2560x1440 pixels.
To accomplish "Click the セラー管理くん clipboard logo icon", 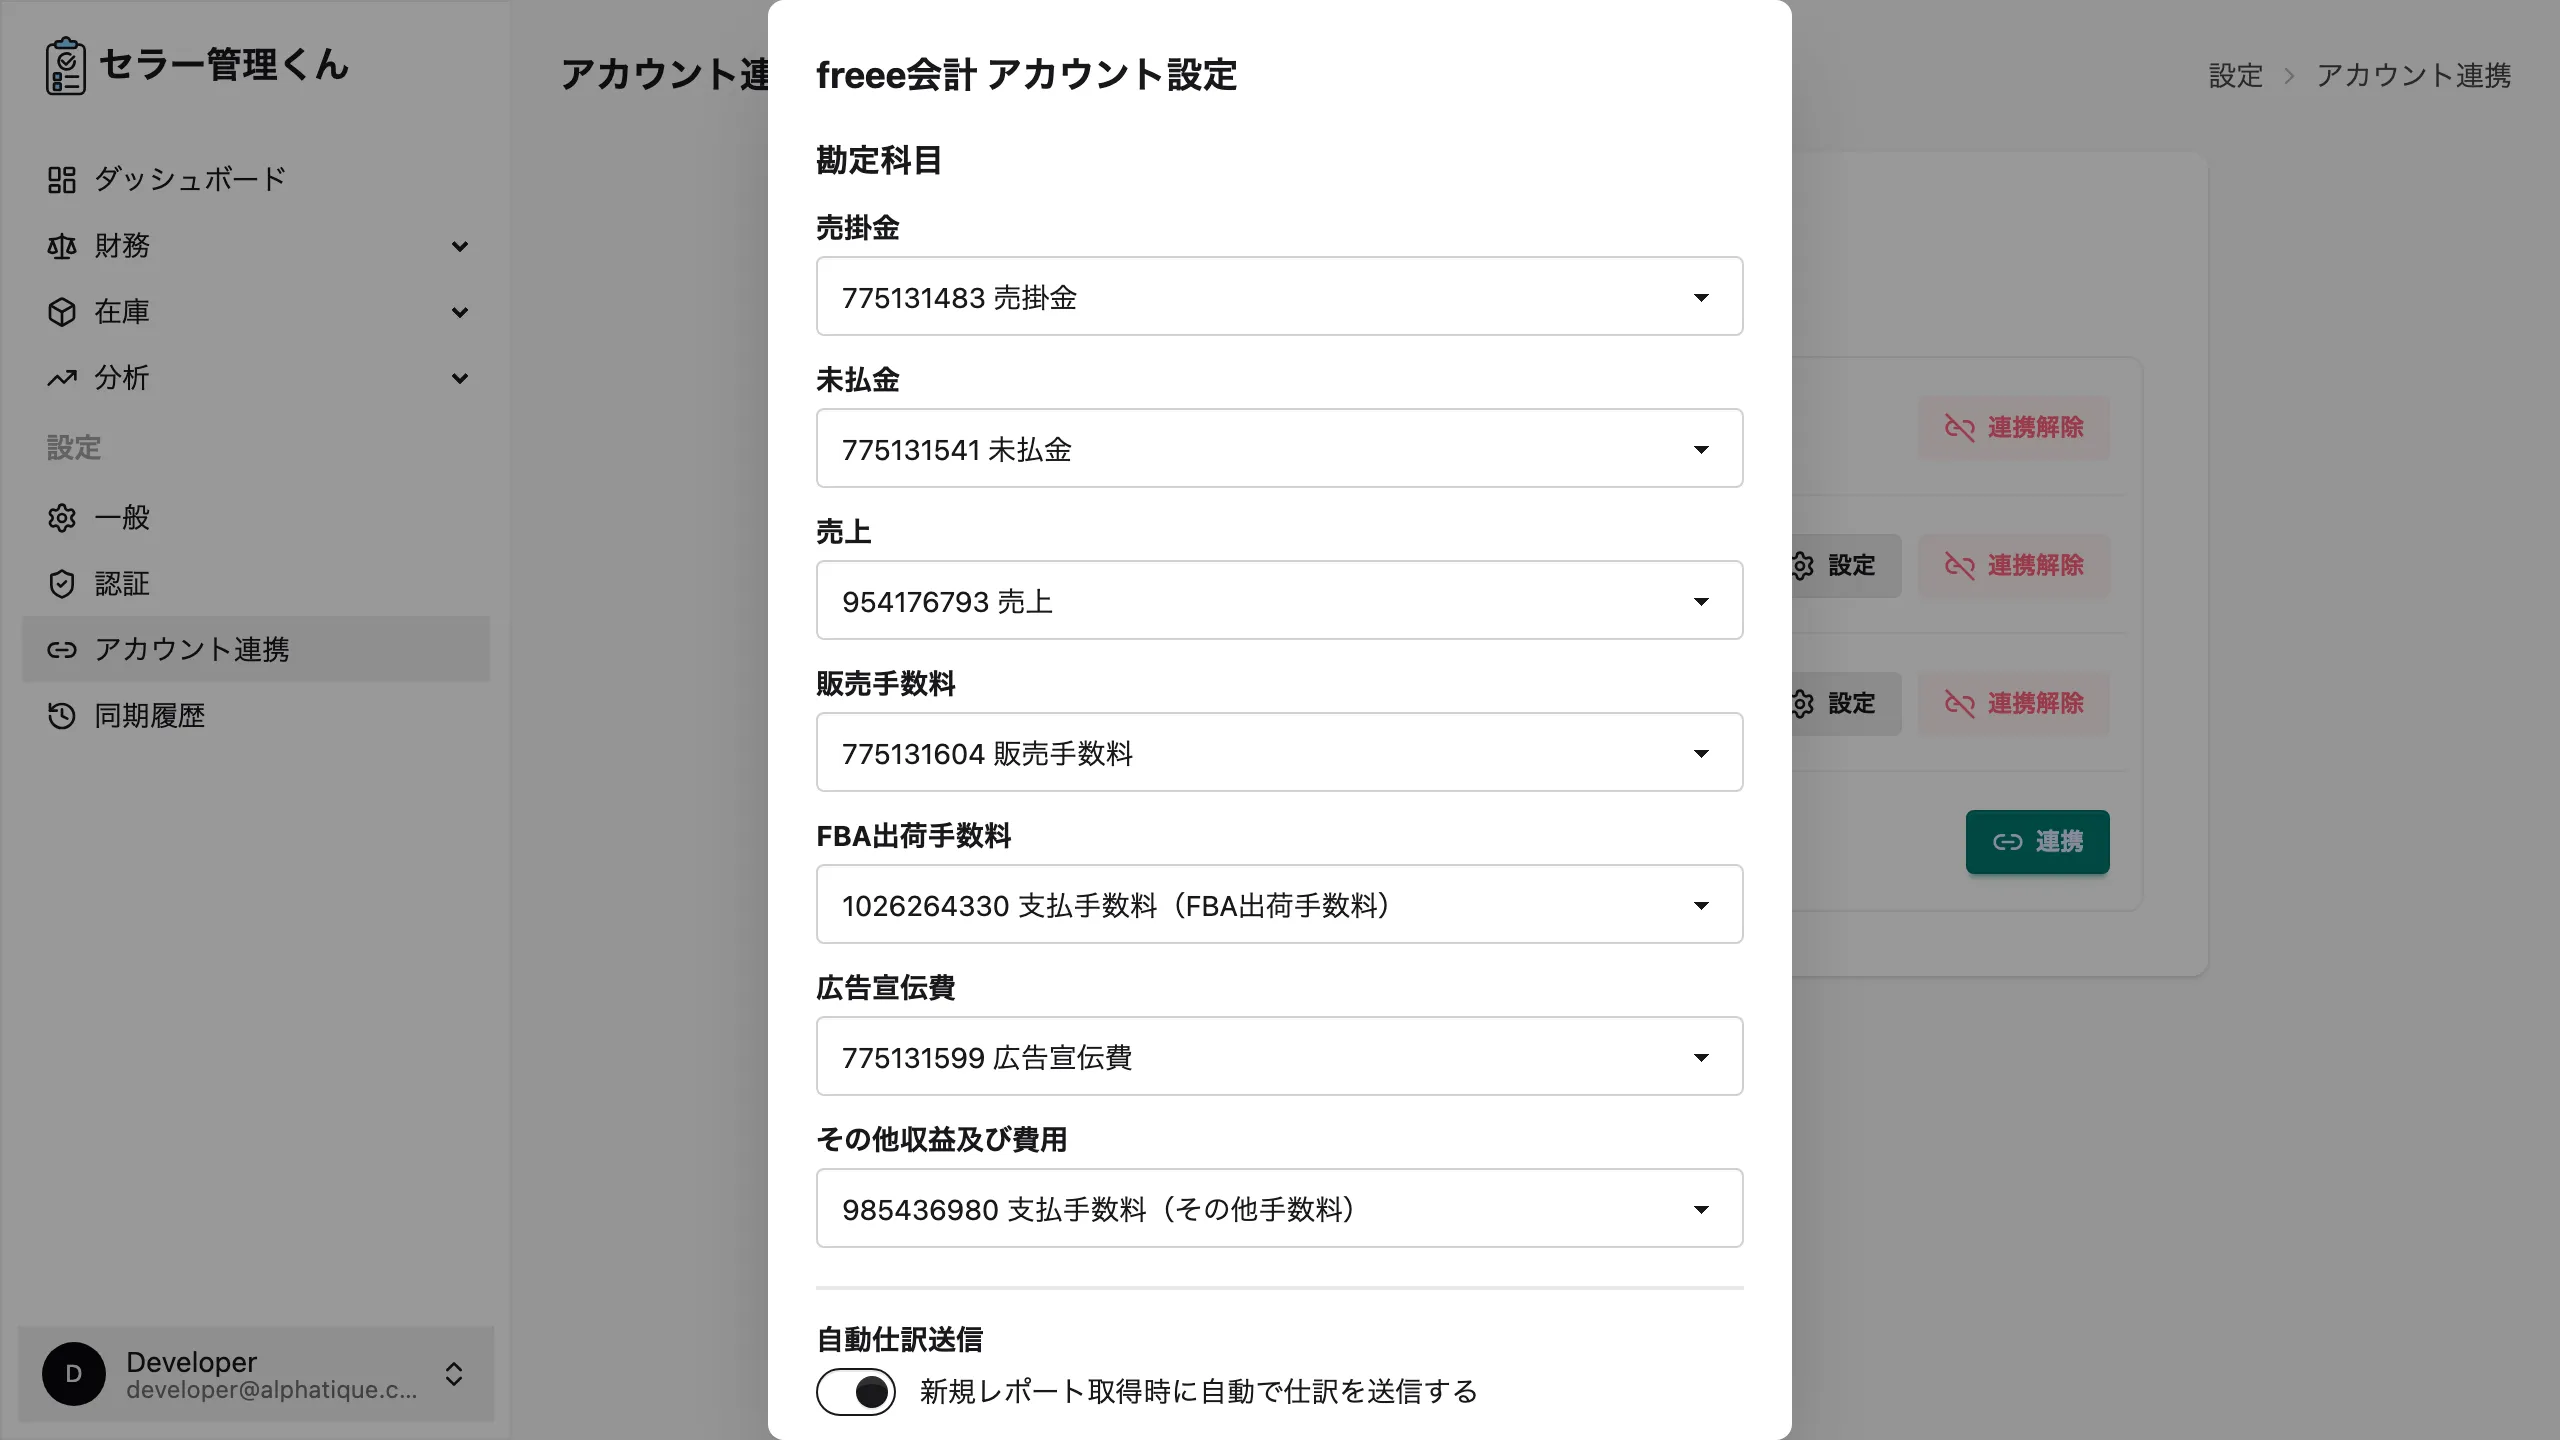I will [x=66, y=66].
